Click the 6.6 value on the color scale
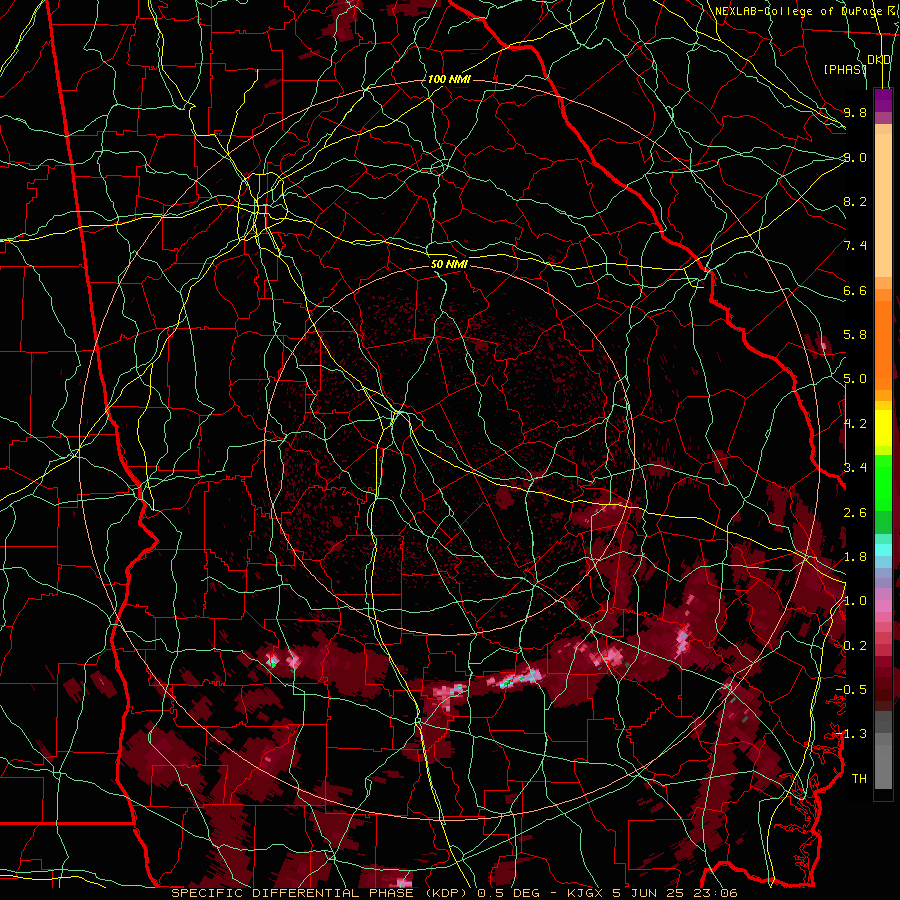 [855, 290]
